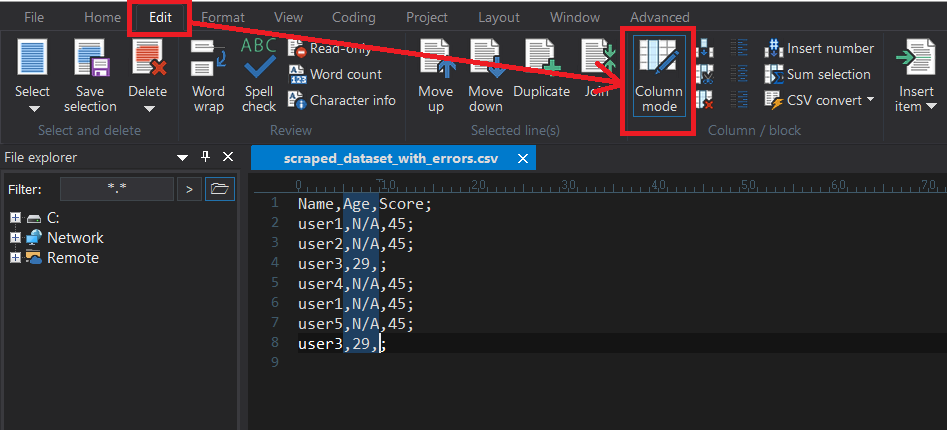The width and height of the screenshot is (947, 430).
Task: Switch to the Home tab
Action: coord(102,18)
